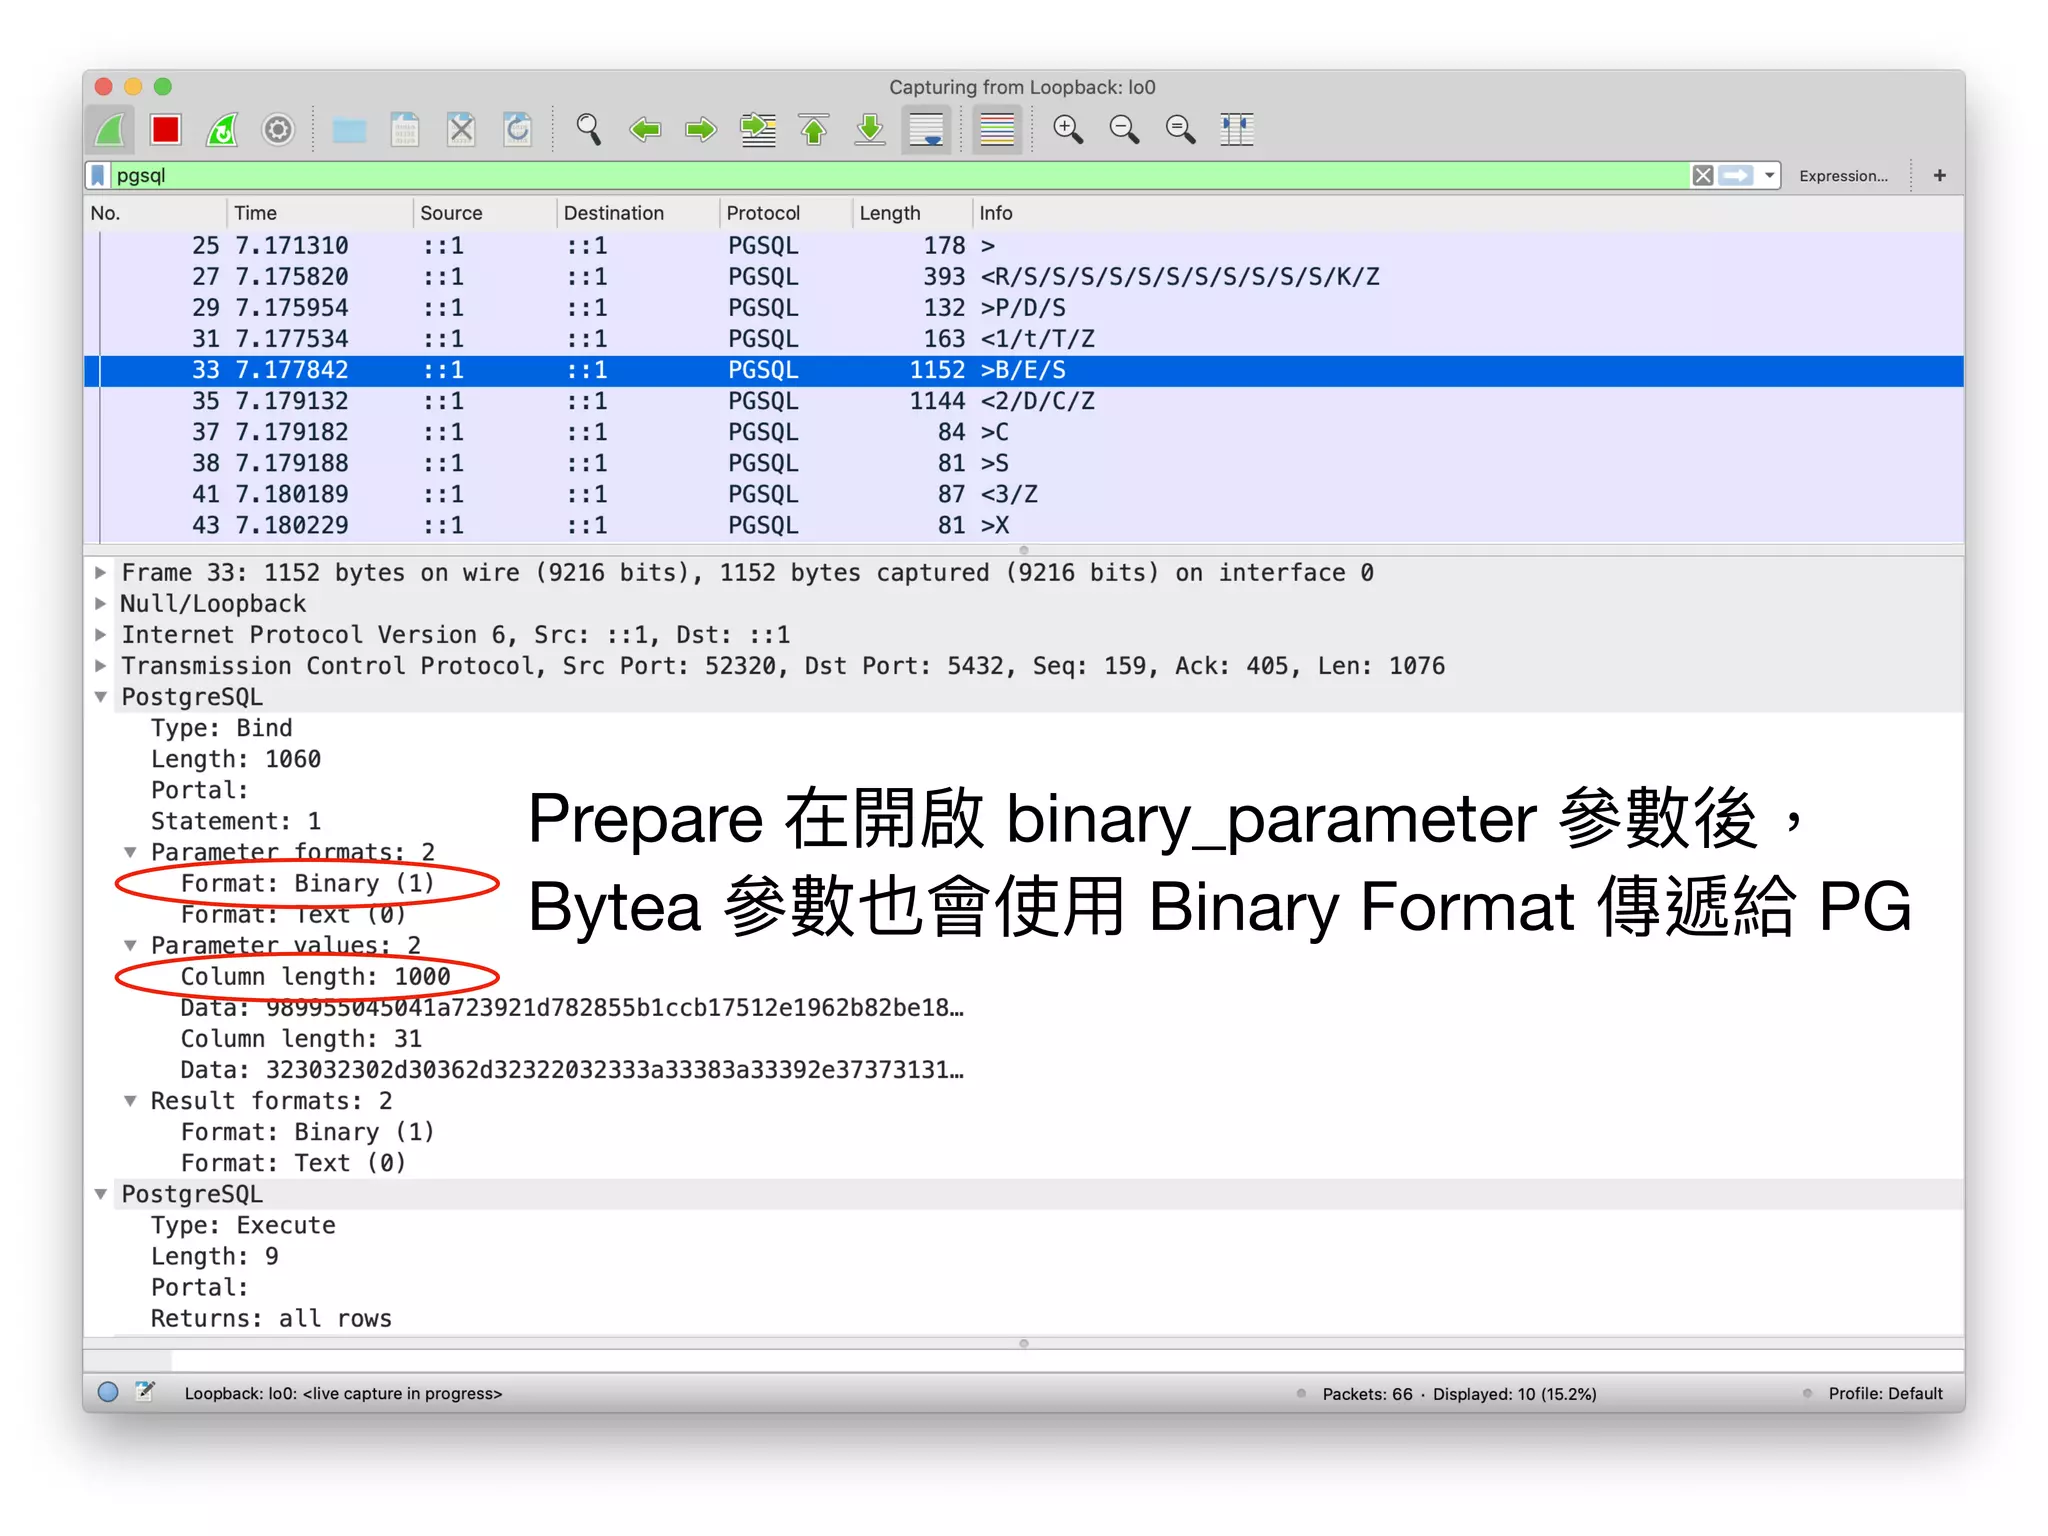This screenshot has height=1536, width=2048.
Task: Select the Type: Bind field
Action: 222,728
